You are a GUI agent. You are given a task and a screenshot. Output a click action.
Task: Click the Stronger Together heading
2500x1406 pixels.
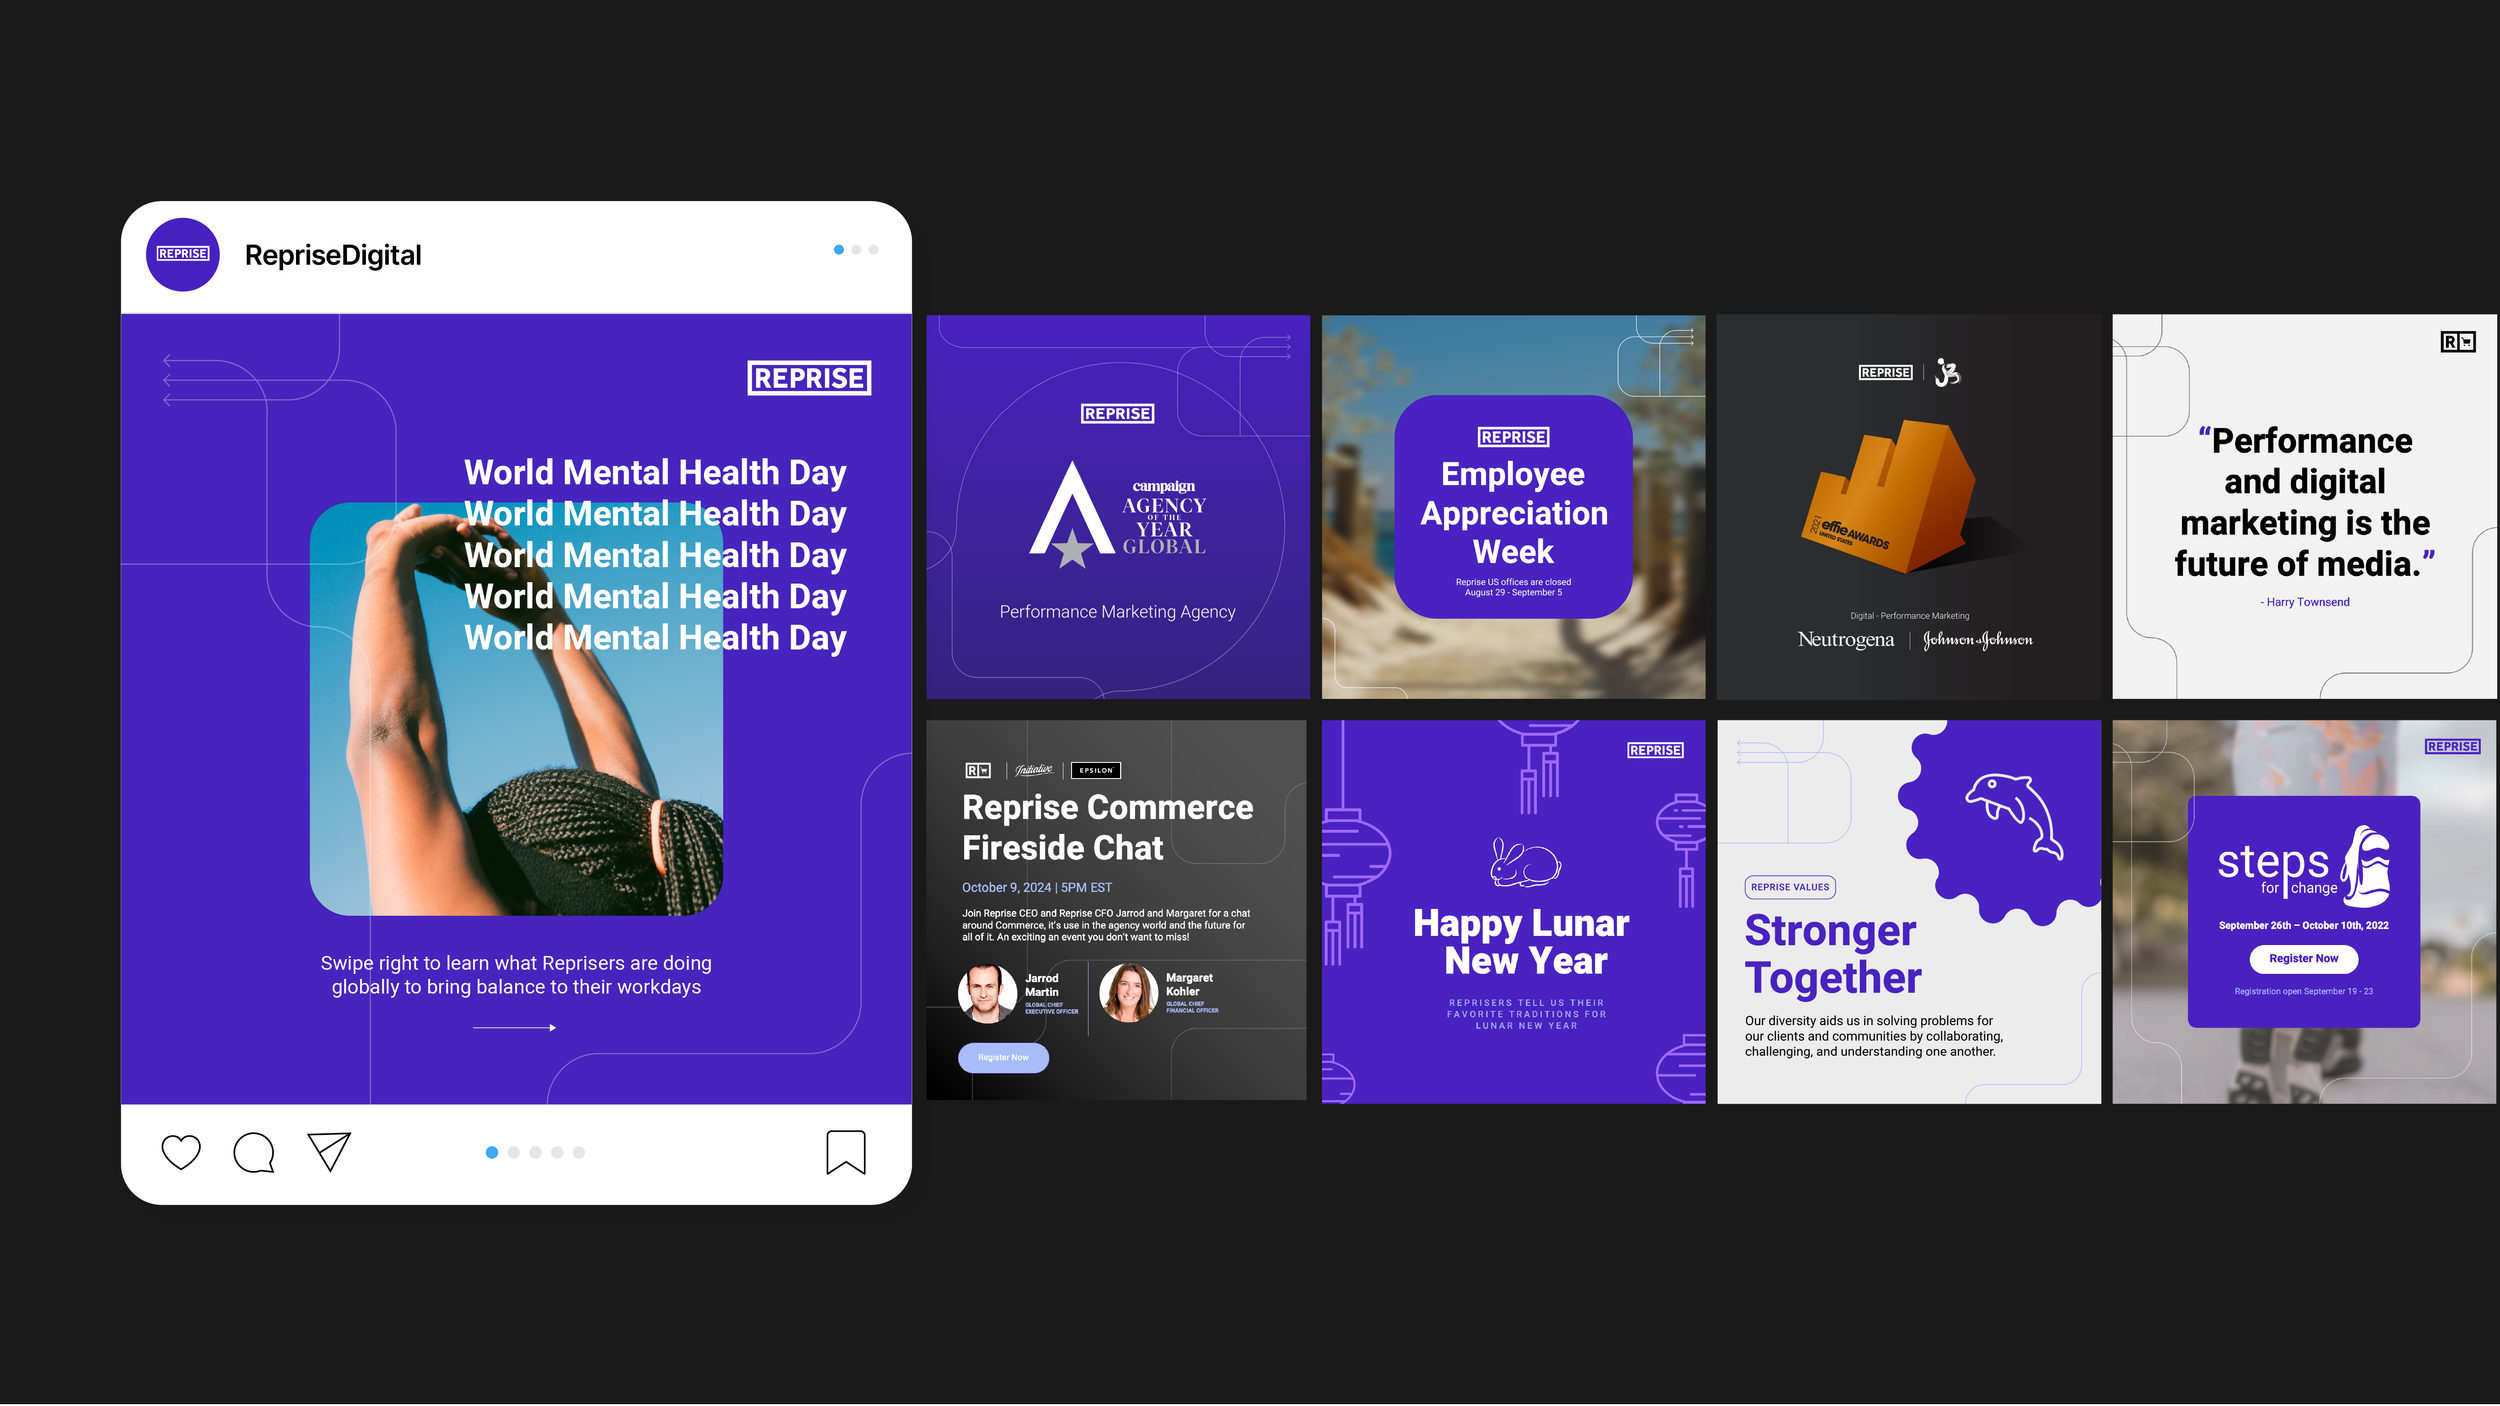click(x=1832, y=955)
